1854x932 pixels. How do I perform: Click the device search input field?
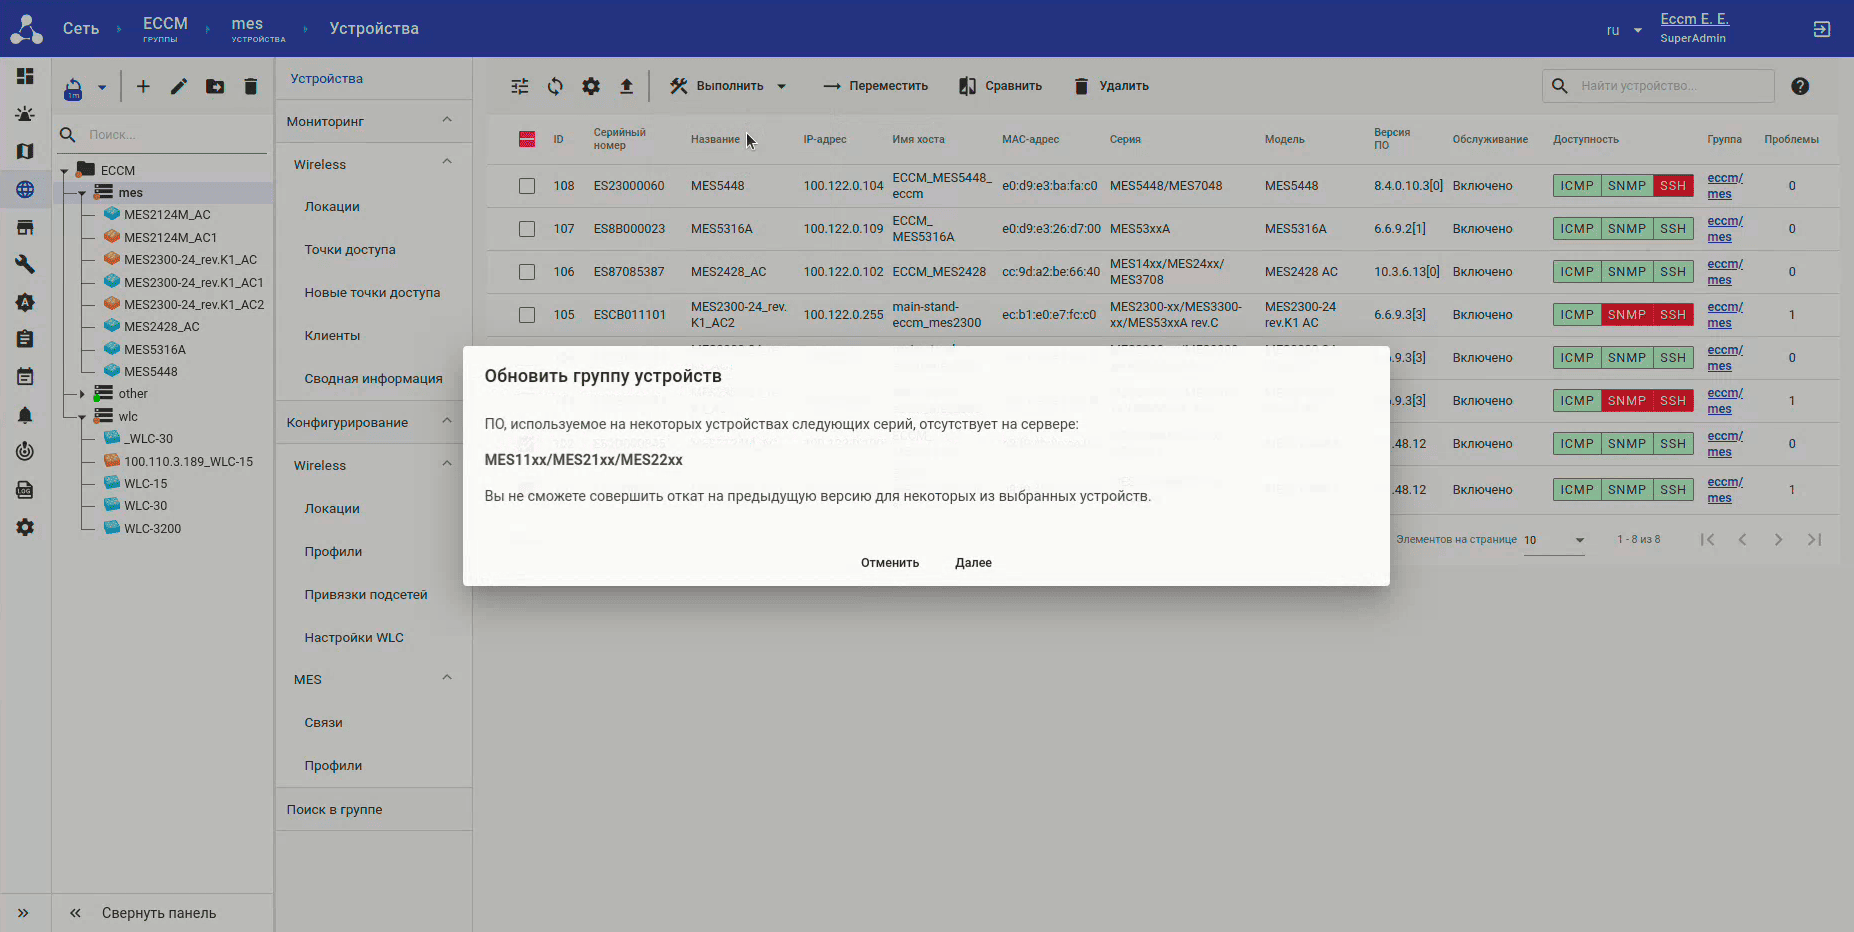[x=1670, y=86]
